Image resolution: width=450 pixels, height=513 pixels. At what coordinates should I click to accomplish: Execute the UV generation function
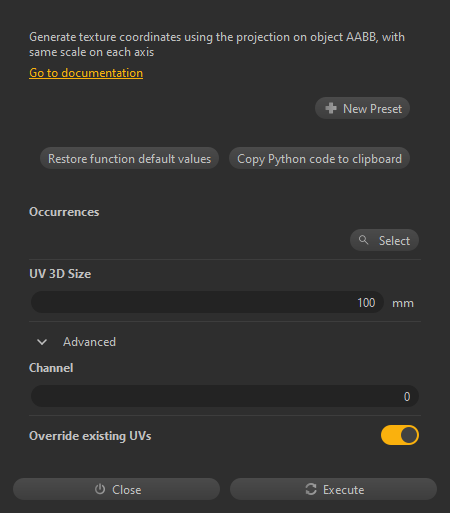[x=333, y=489]
